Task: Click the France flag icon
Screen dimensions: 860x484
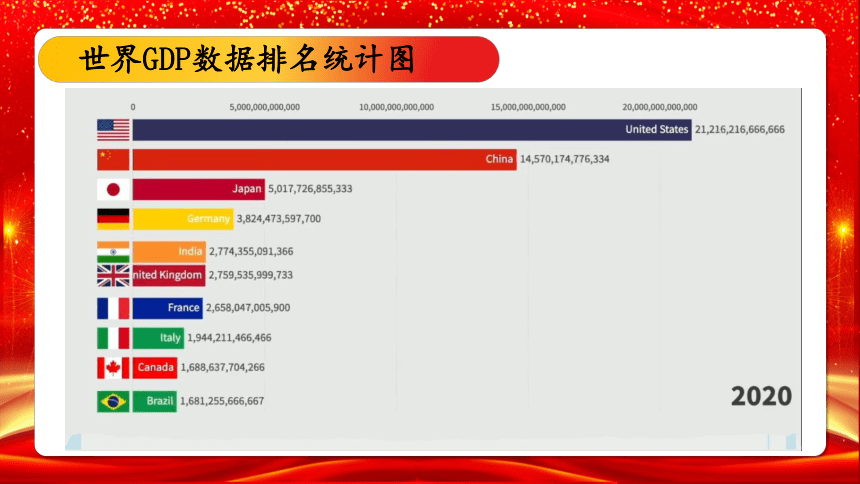Action: (114, 308)
